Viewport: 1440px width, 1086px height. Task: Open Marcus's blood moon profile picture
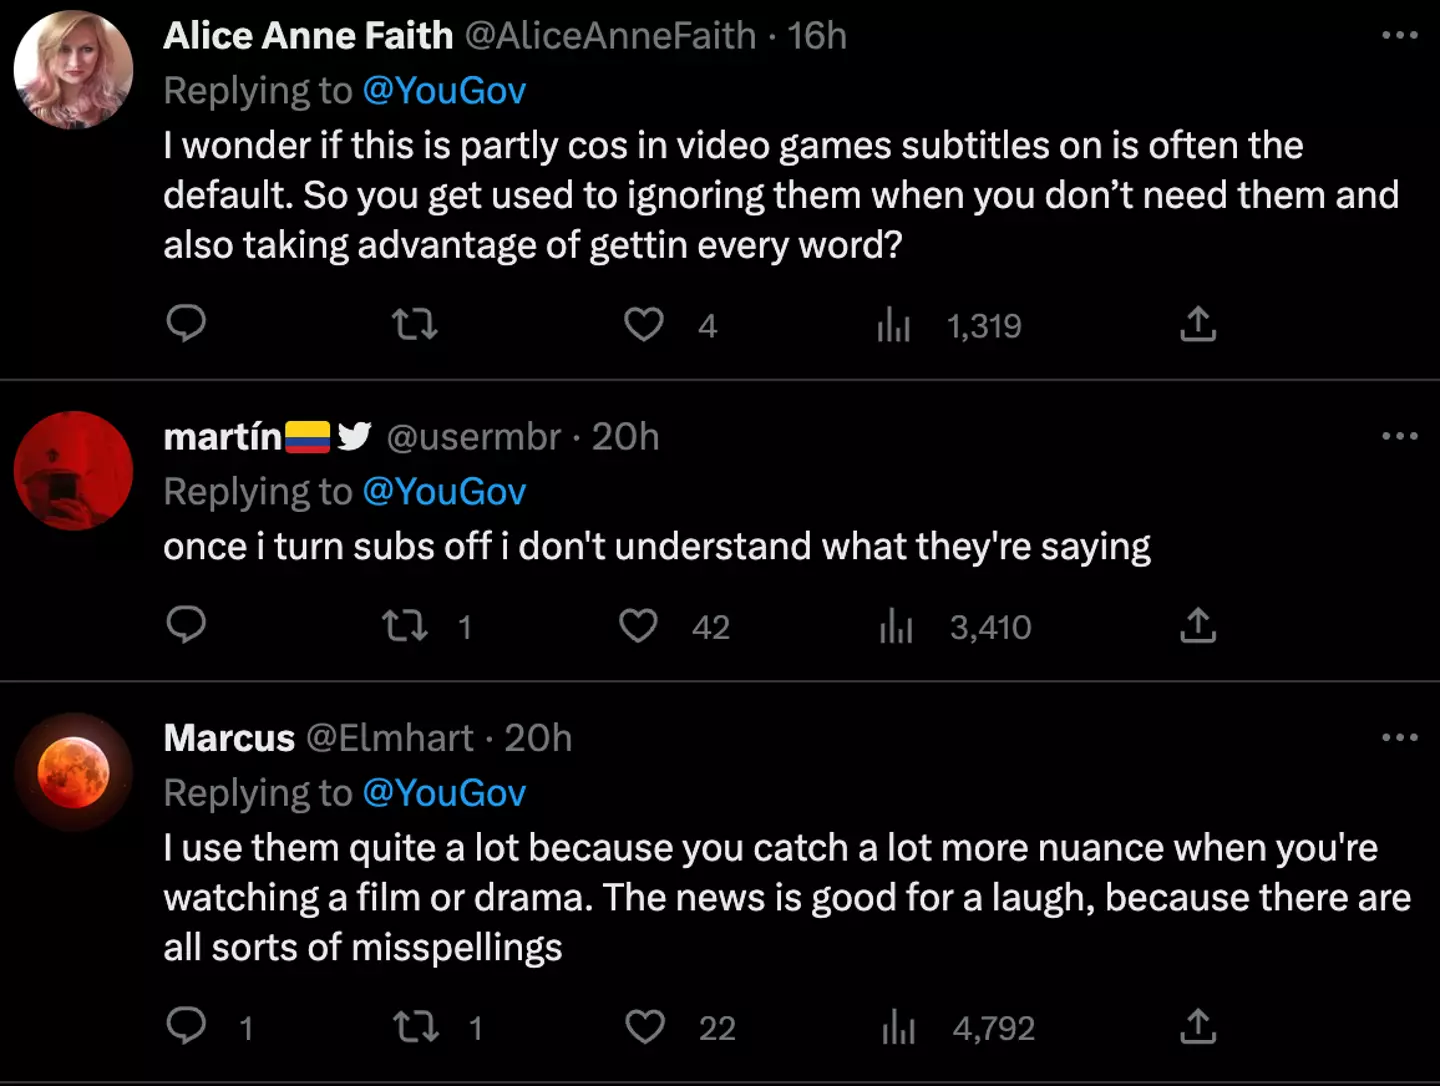pyautogui.click(x=73, y=772)
